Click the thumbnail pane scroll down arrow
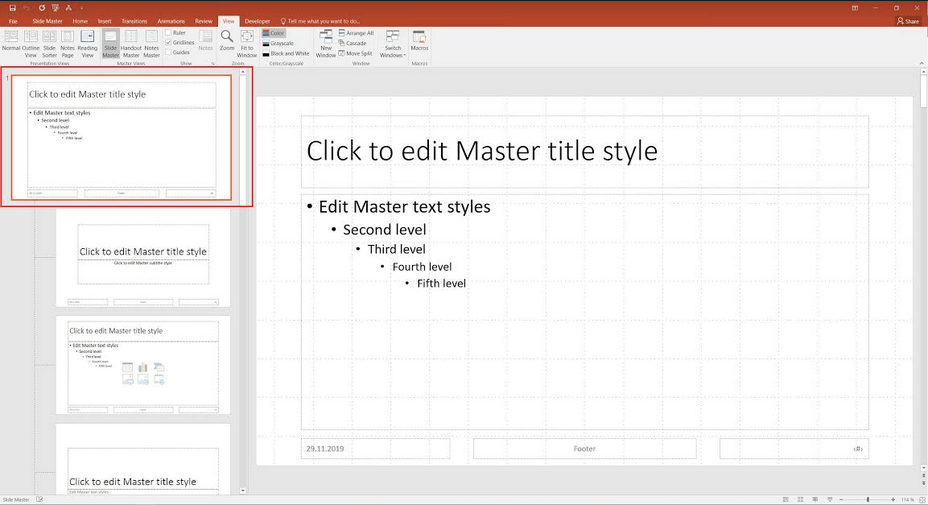The width and height of the screenshot is (928, 505). point(243,490)
